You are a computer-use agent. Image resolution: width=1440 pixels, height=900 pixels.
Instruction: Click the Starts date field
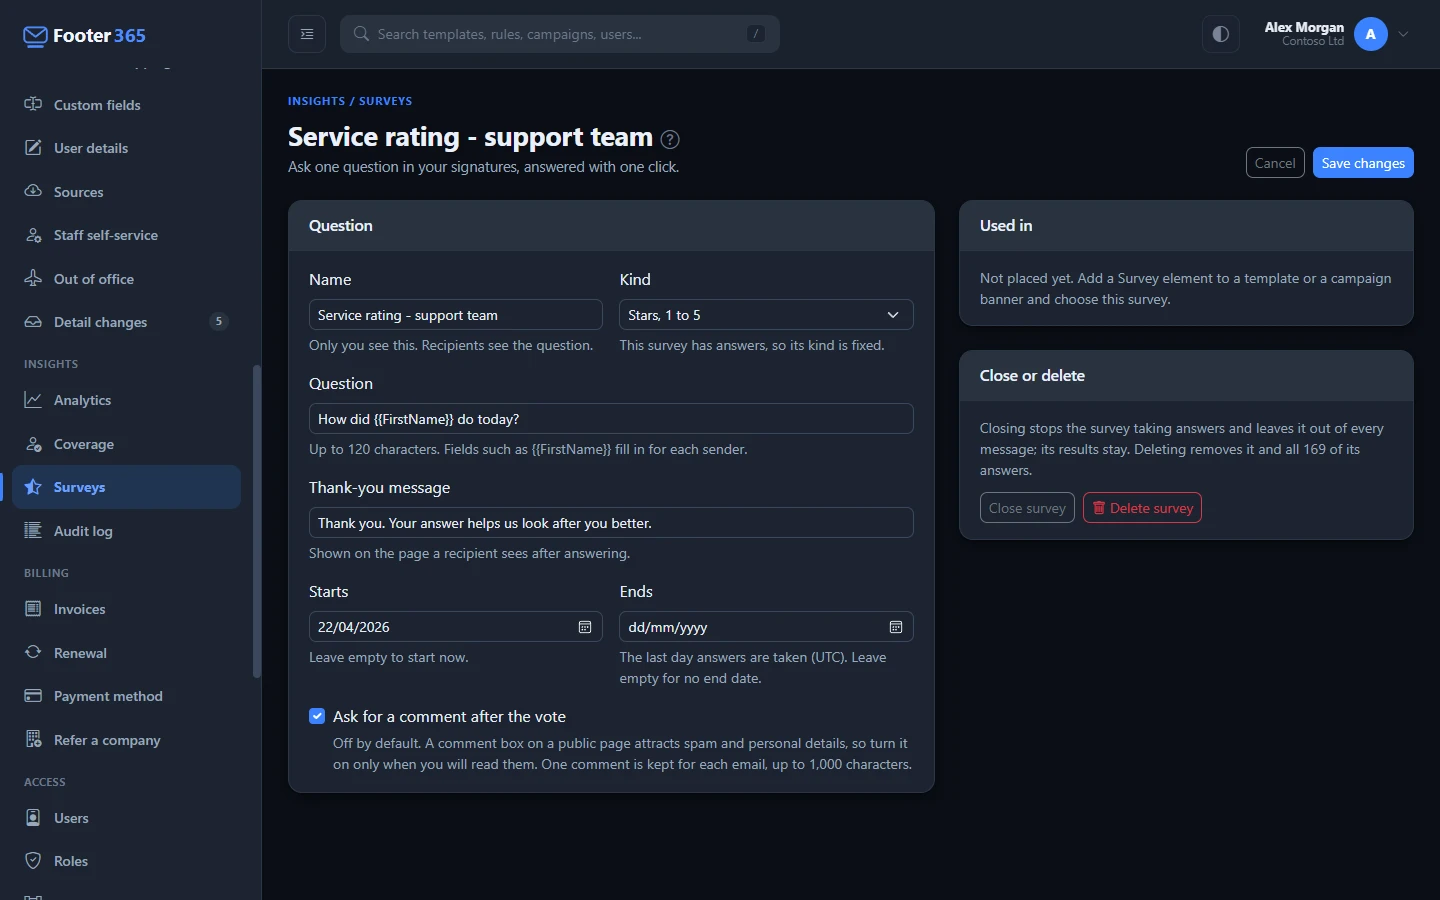click(x=456, y=627)
